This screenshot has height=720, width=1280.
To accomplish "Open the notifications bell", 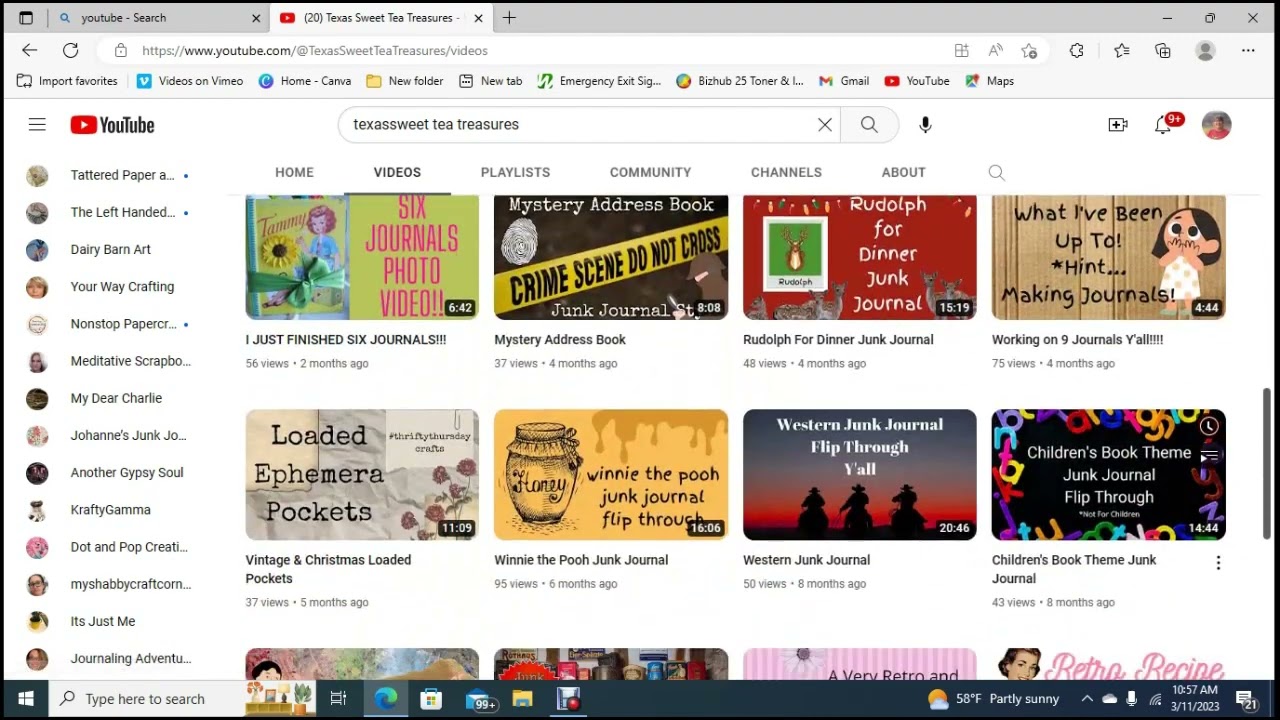I will pyautogui.click(x=1163, y=125).
